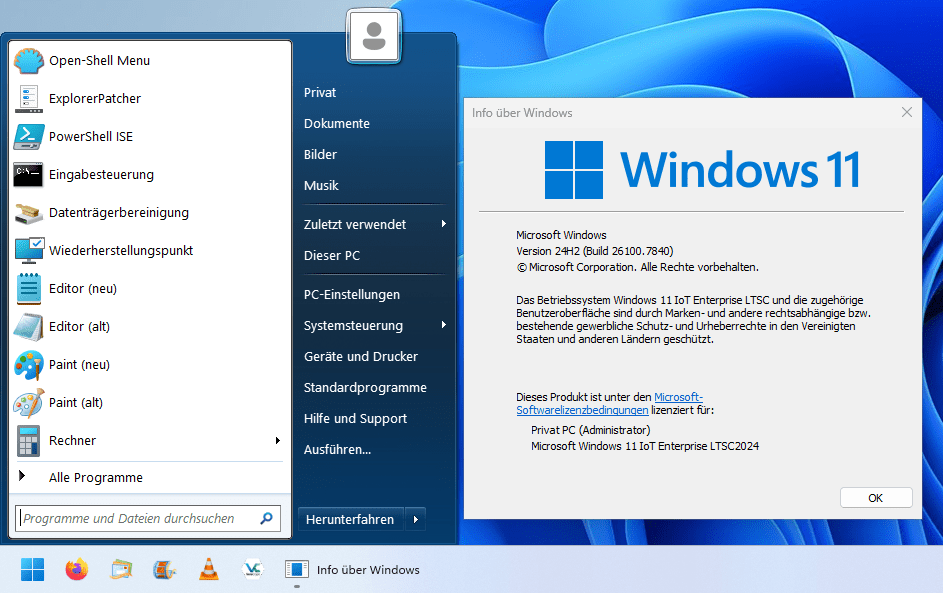
Task: Launch ExplorerPatcher from its icon
Action: click(x=28, y=99)
